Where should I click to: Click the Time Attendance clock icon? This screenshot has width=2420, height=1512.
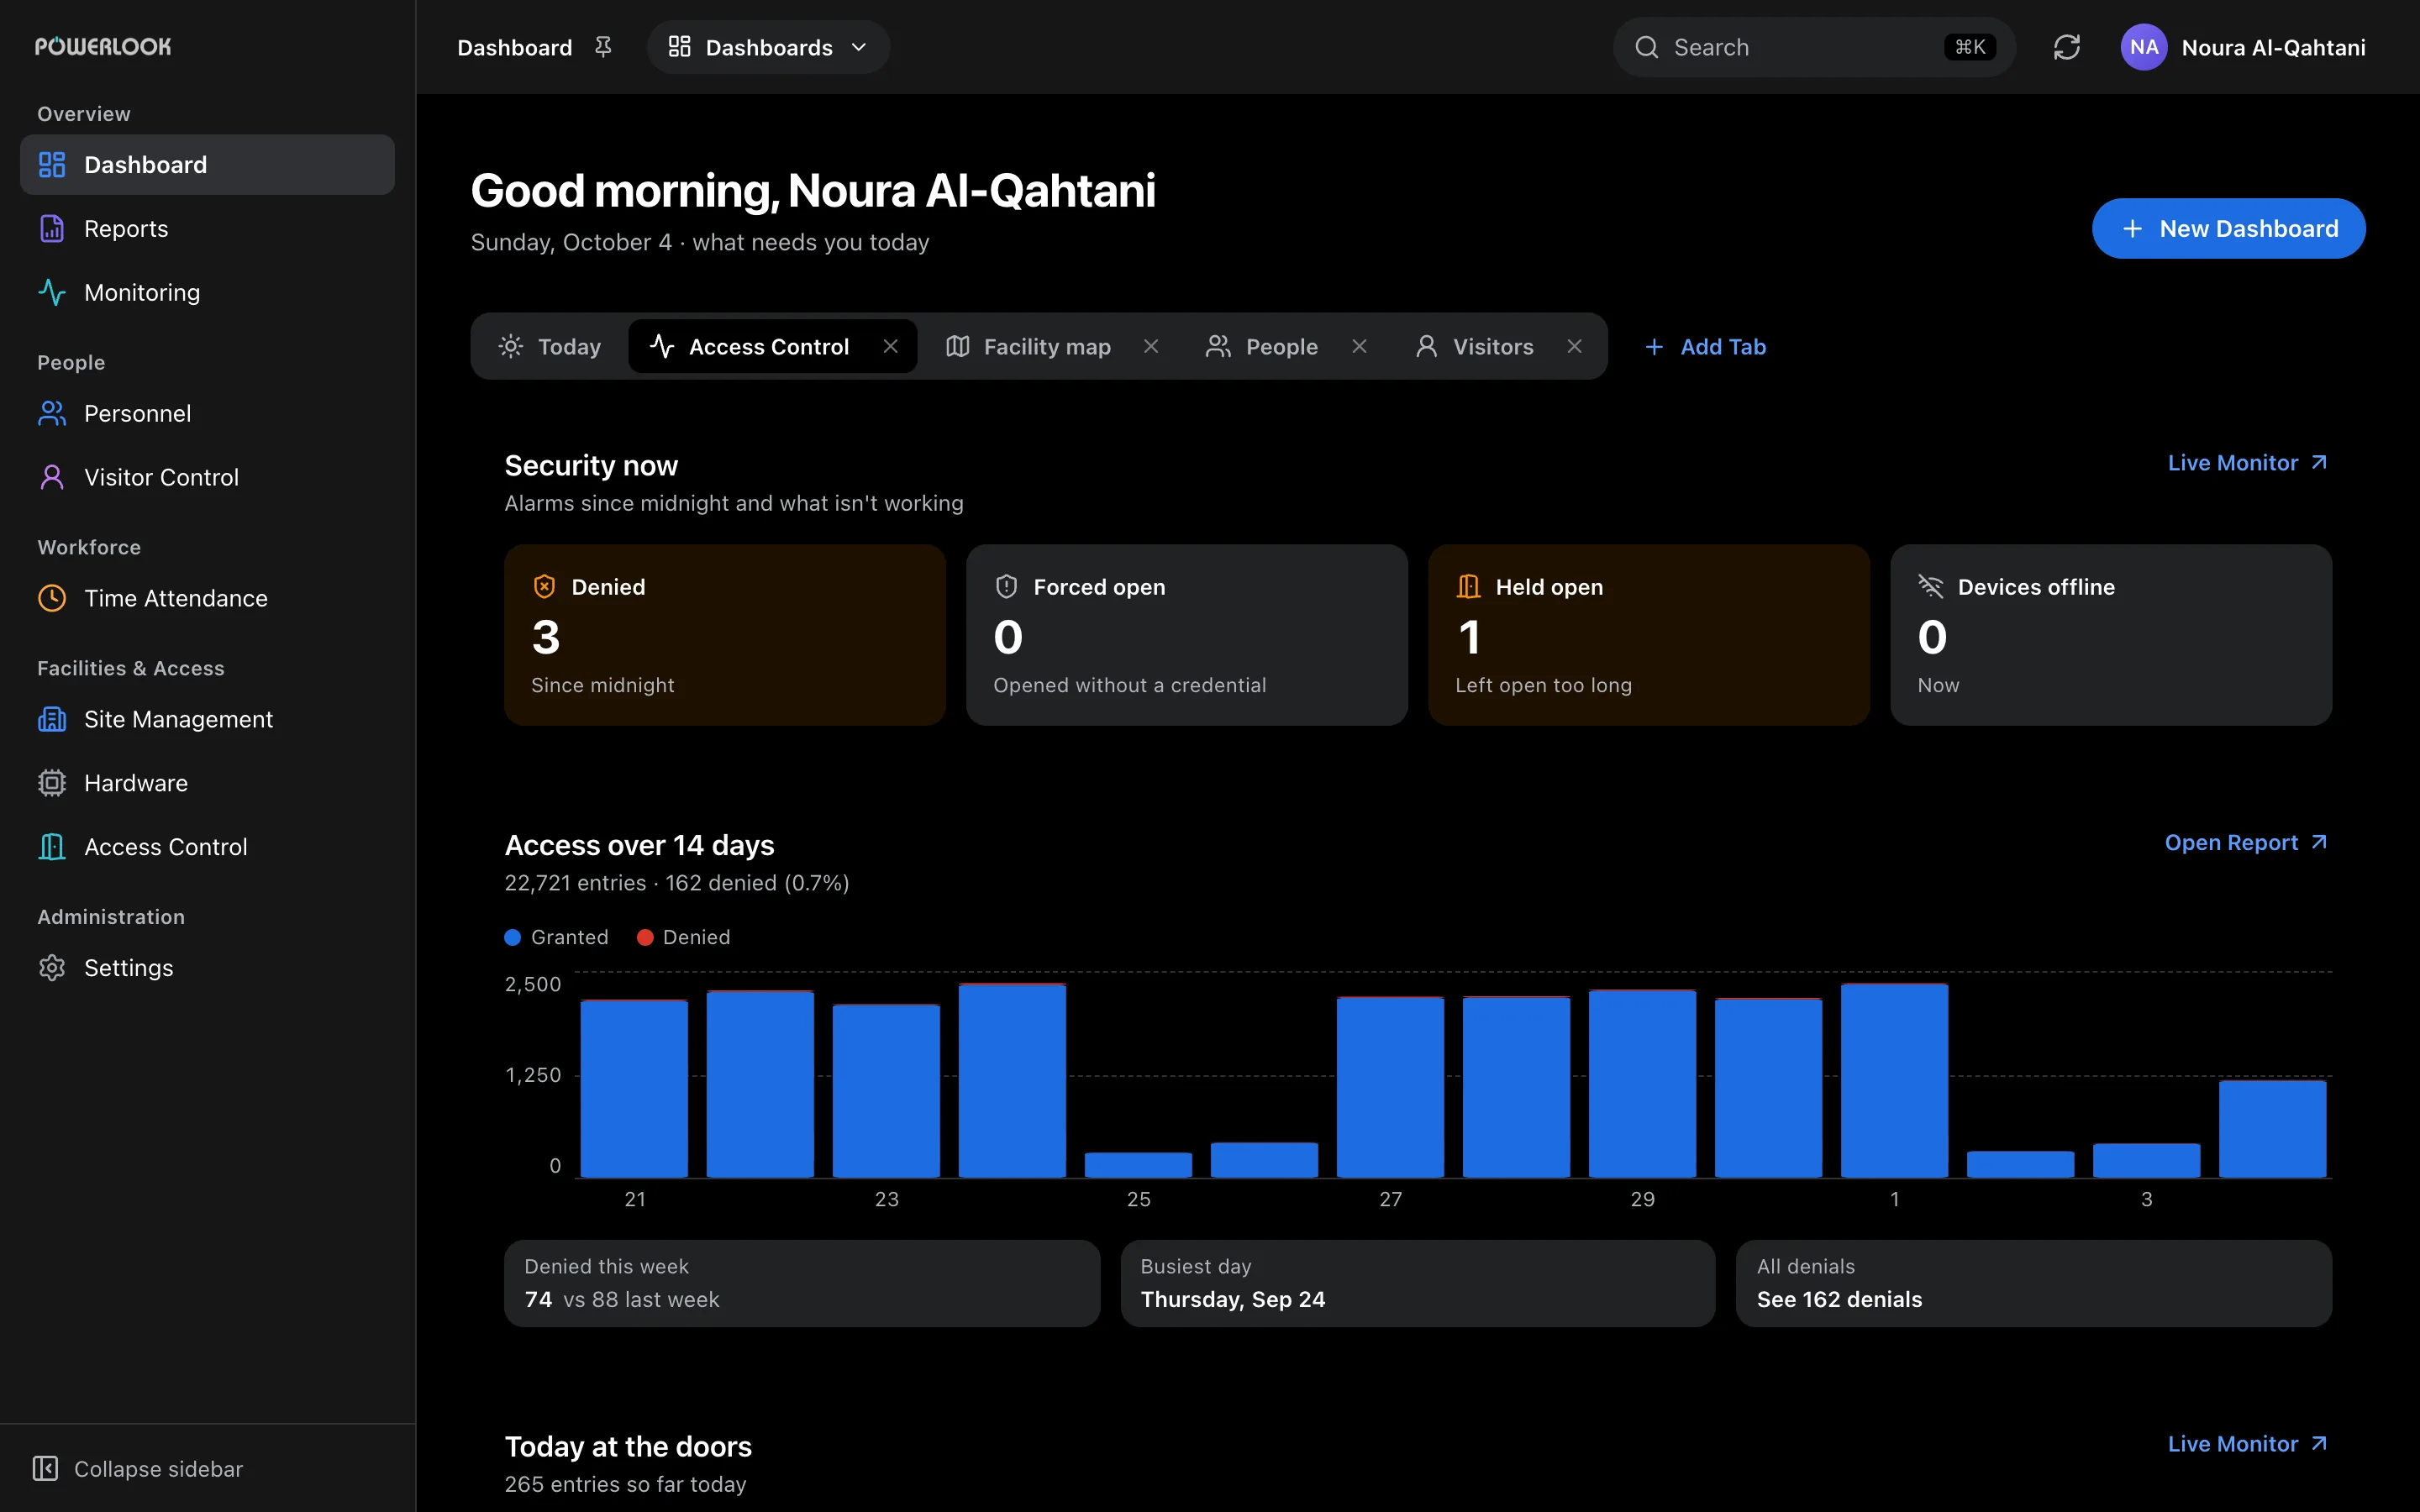pos(52,599)
